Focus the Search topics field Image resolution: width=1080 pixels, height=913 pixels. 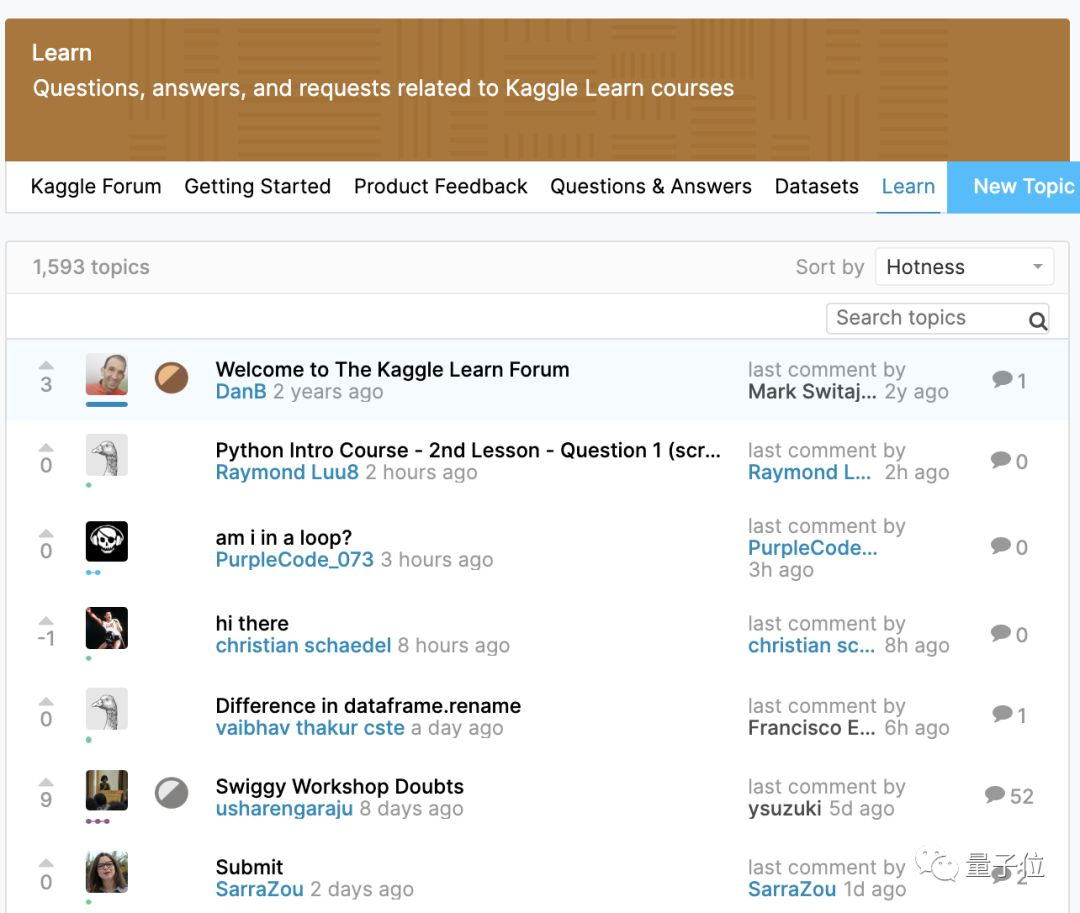pos(937,318)
